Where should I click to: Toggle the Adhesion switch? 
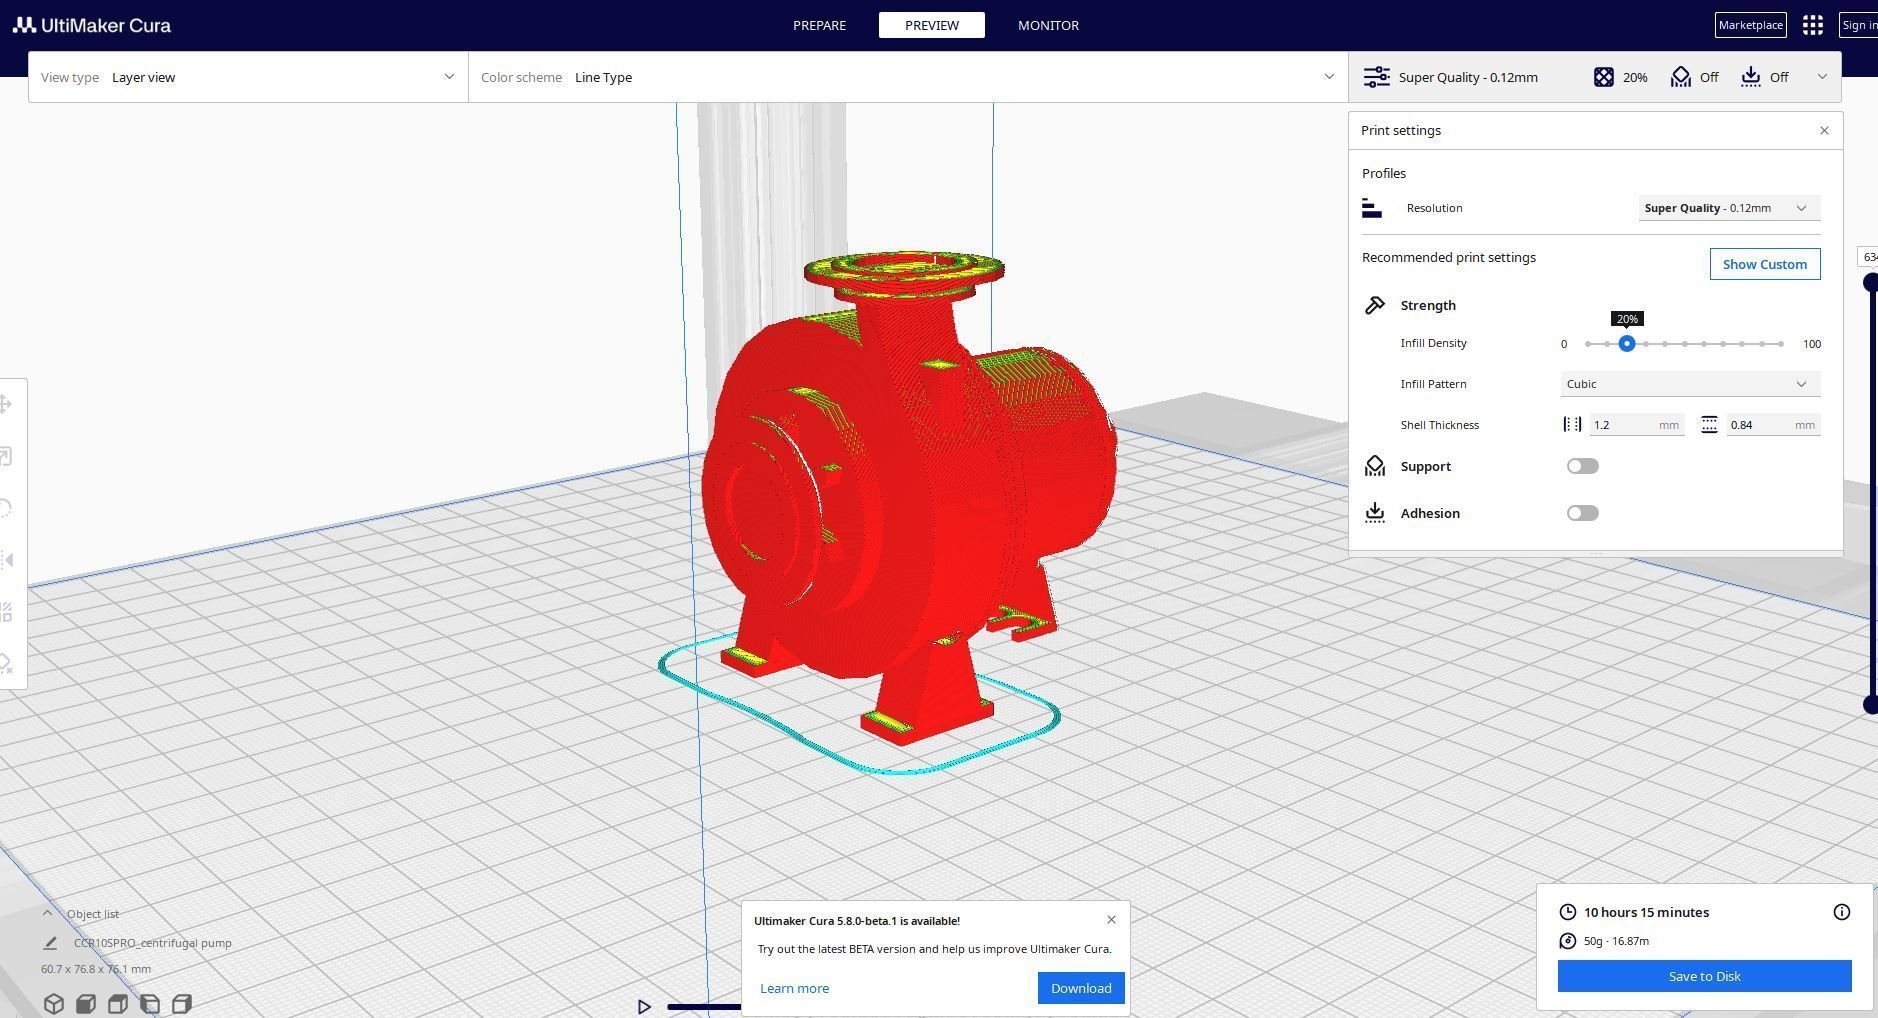tap(1582, 513)
